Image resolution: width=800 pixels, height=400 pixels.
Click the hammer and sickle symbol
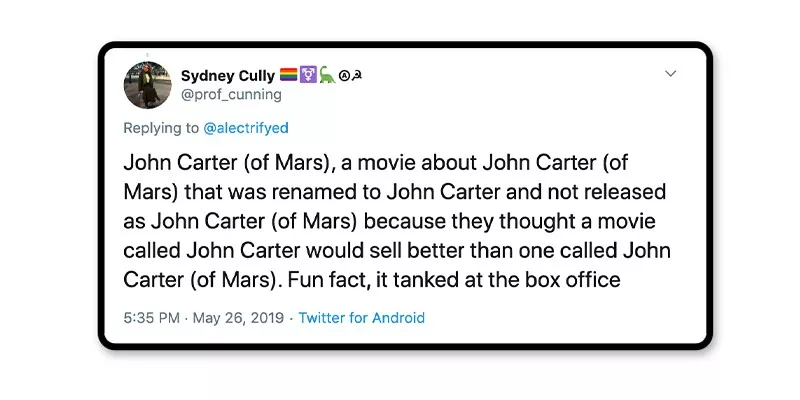357,75
